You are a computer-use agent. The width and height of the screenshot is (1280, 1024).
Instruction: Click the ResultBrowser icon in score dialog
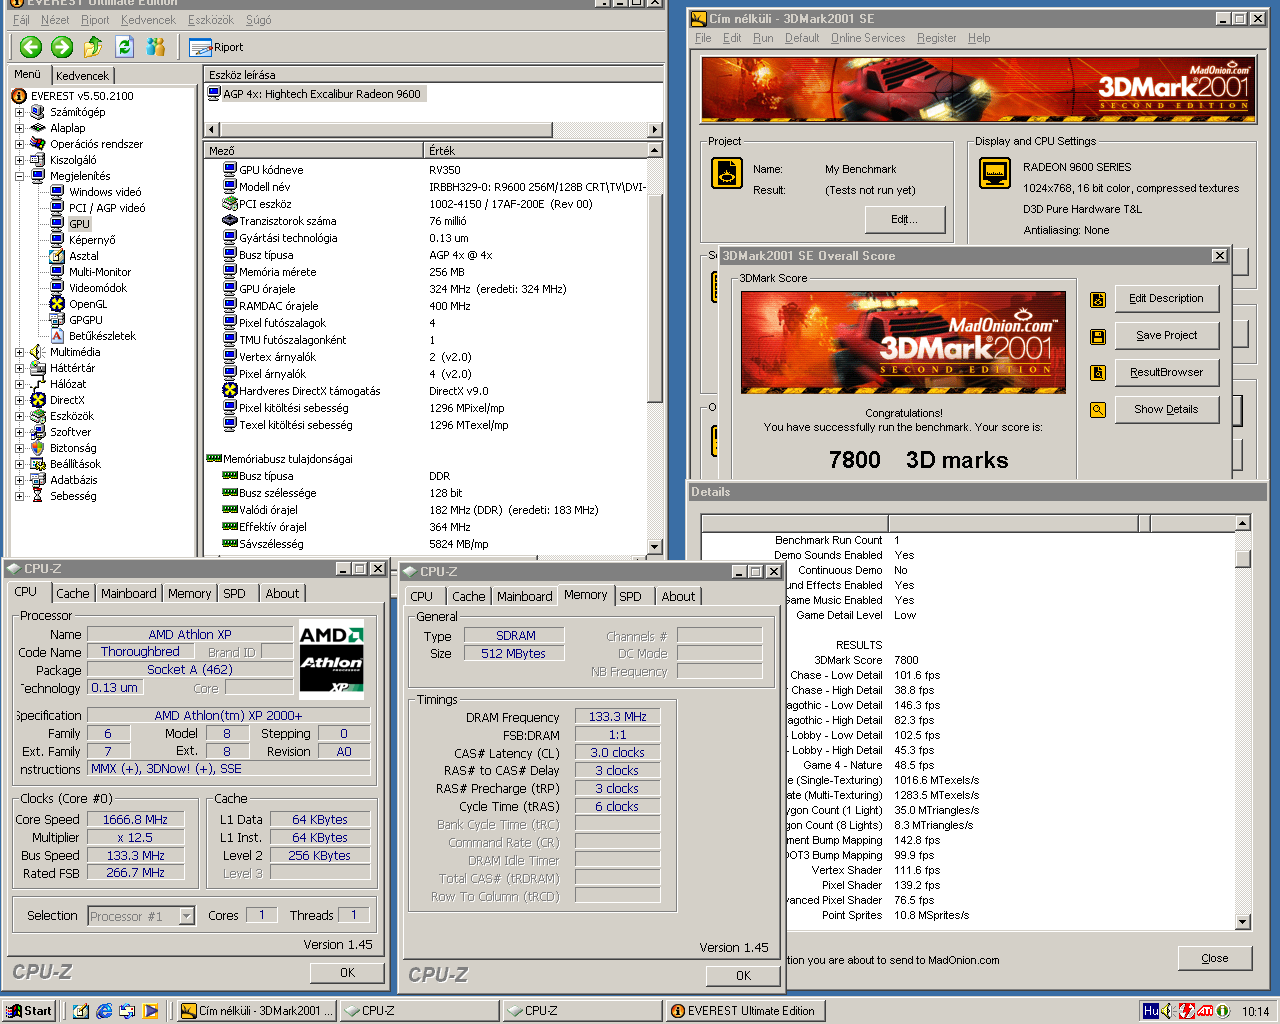click(x=1098, y=373)
